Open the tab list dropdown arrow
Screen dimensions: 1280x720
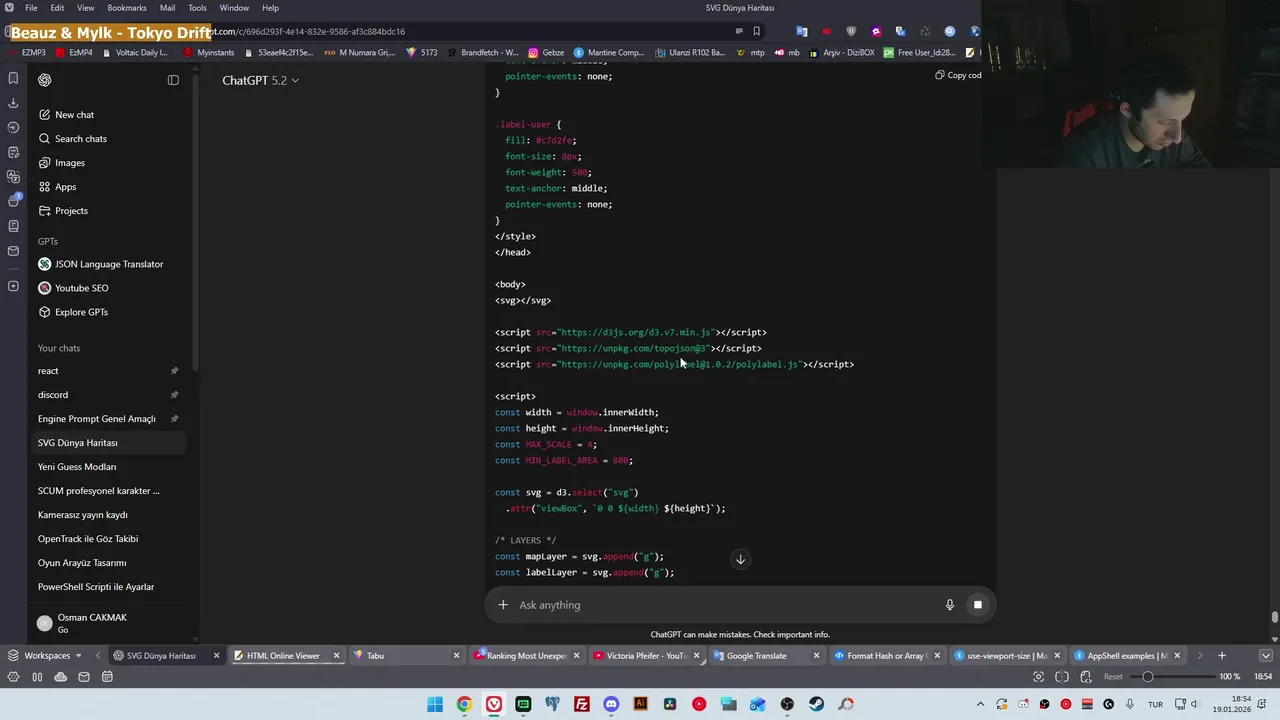coord(1266,656)
